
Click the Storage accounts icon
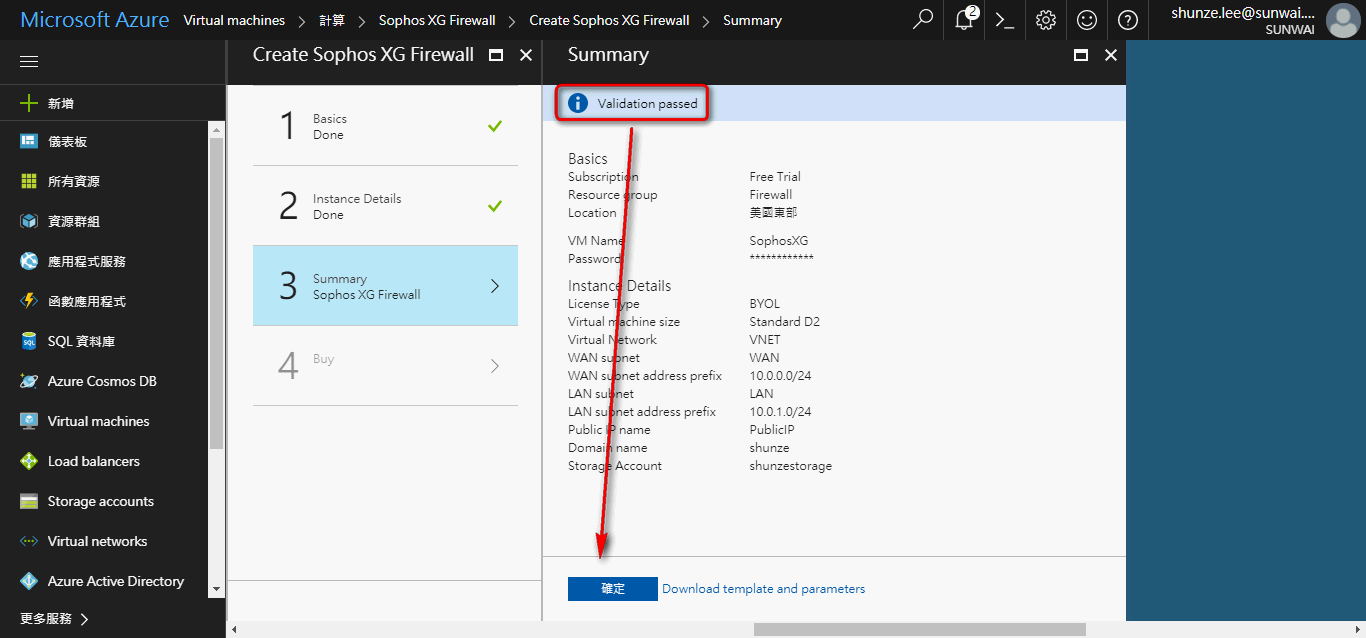pos(29,501)
